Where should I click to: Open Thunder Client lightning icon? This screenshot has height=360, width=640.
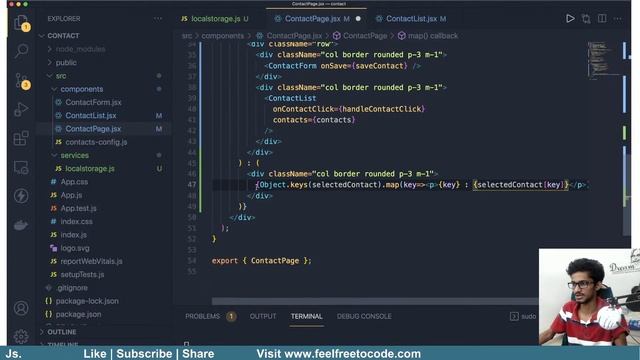21,196
